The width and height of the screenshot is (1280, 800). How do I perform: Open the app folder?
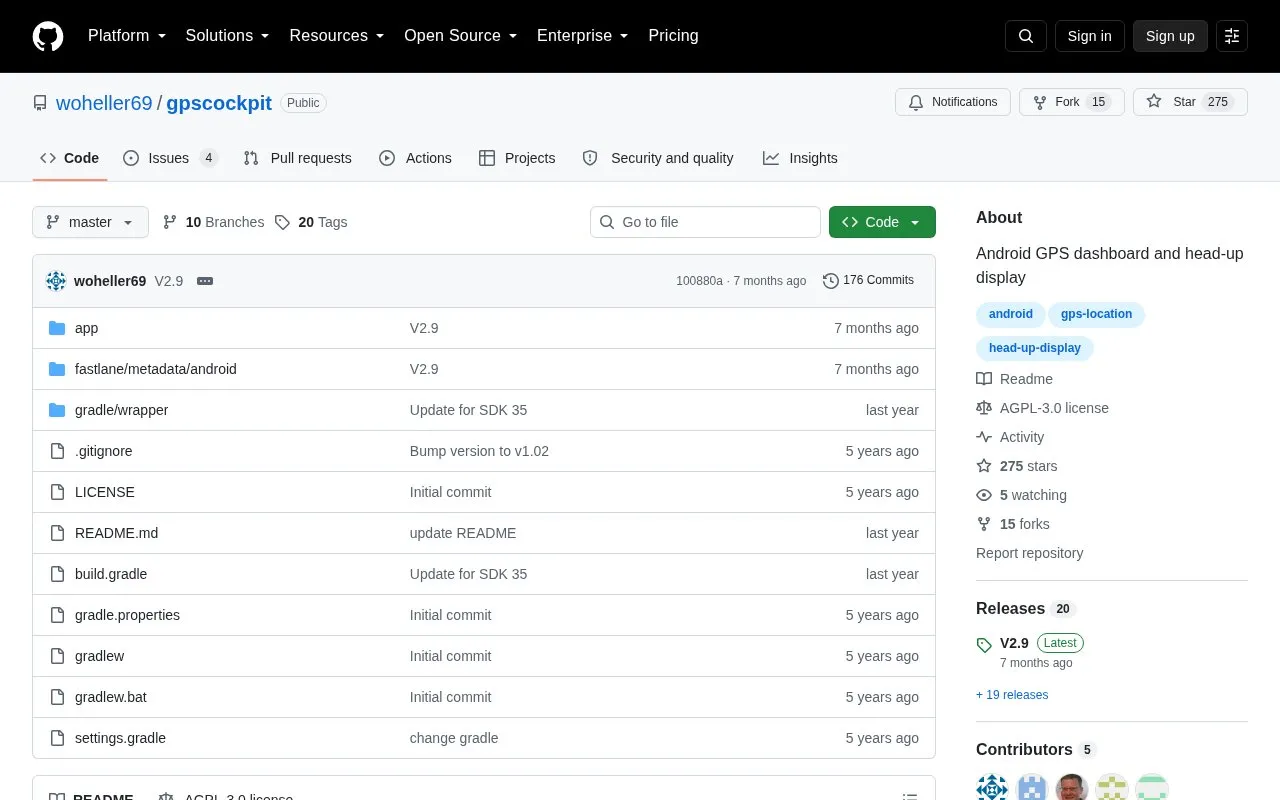[x=86, y=328]
